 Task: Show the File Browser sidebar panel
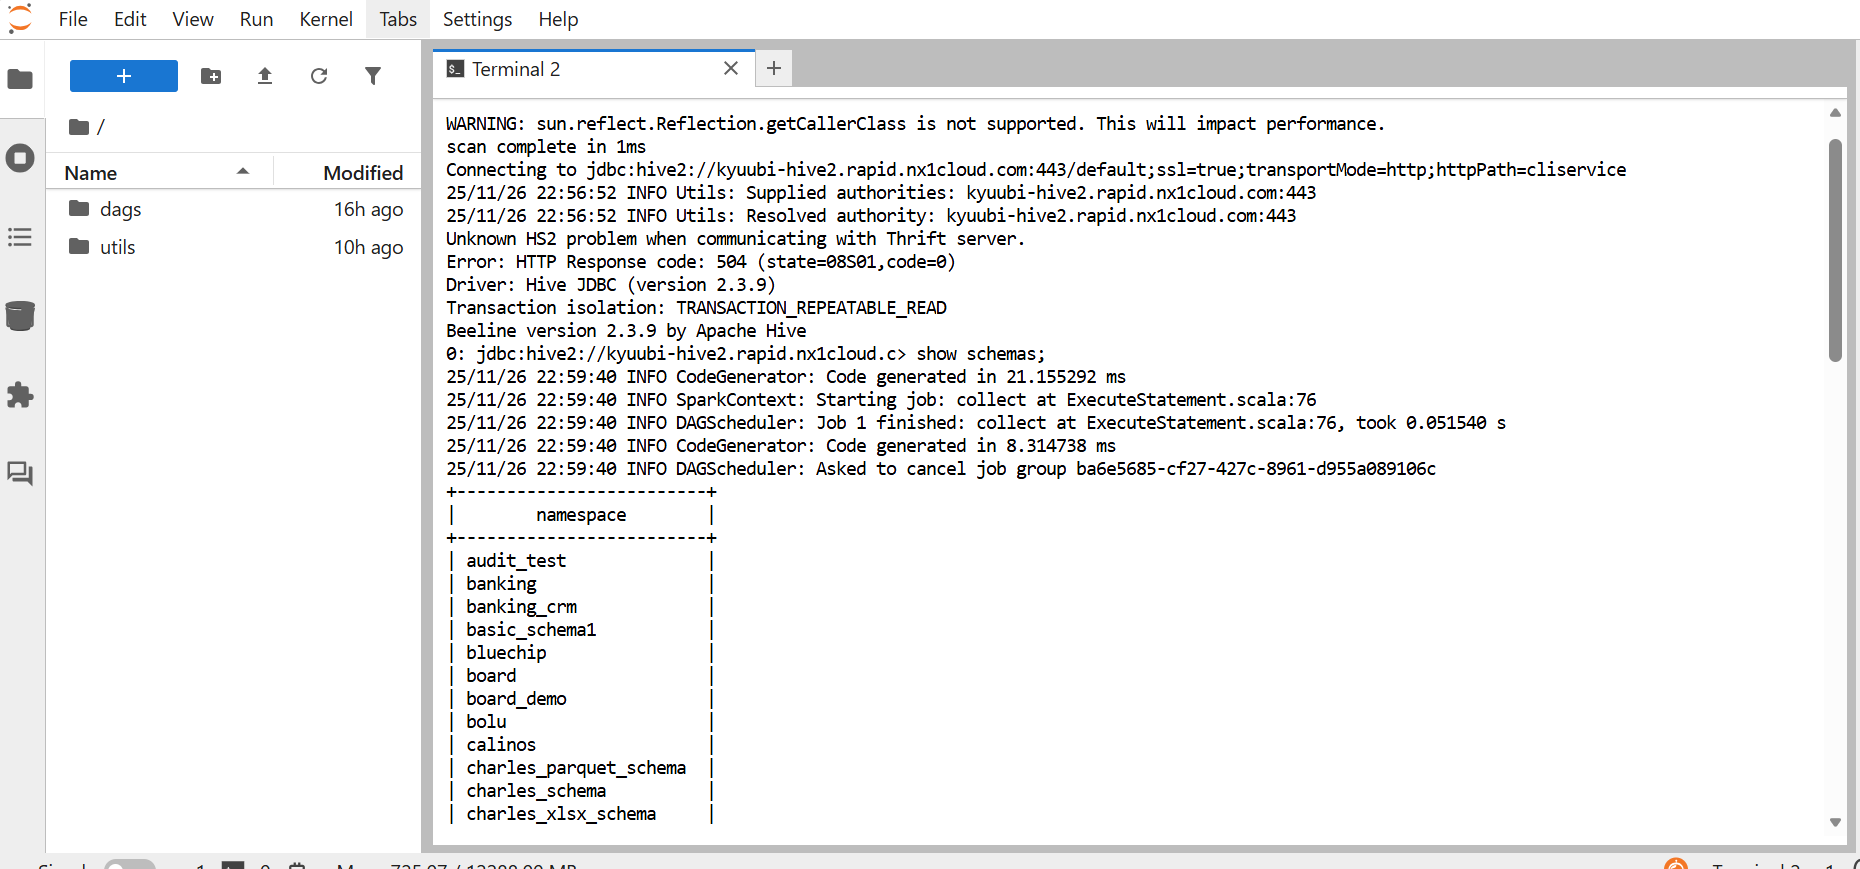coord(20,79)
